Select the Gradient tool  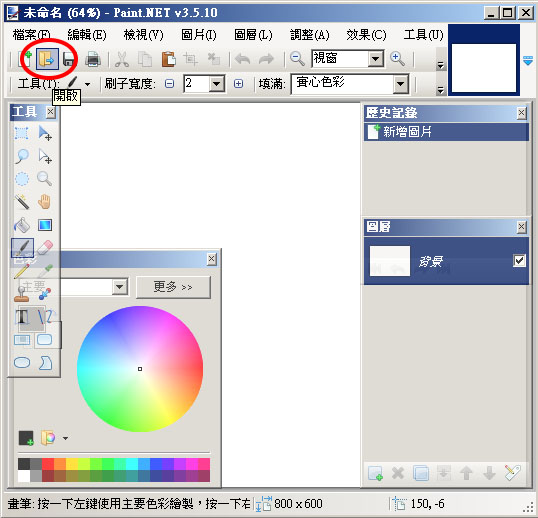pyautogui.click(x=45, y=225)
